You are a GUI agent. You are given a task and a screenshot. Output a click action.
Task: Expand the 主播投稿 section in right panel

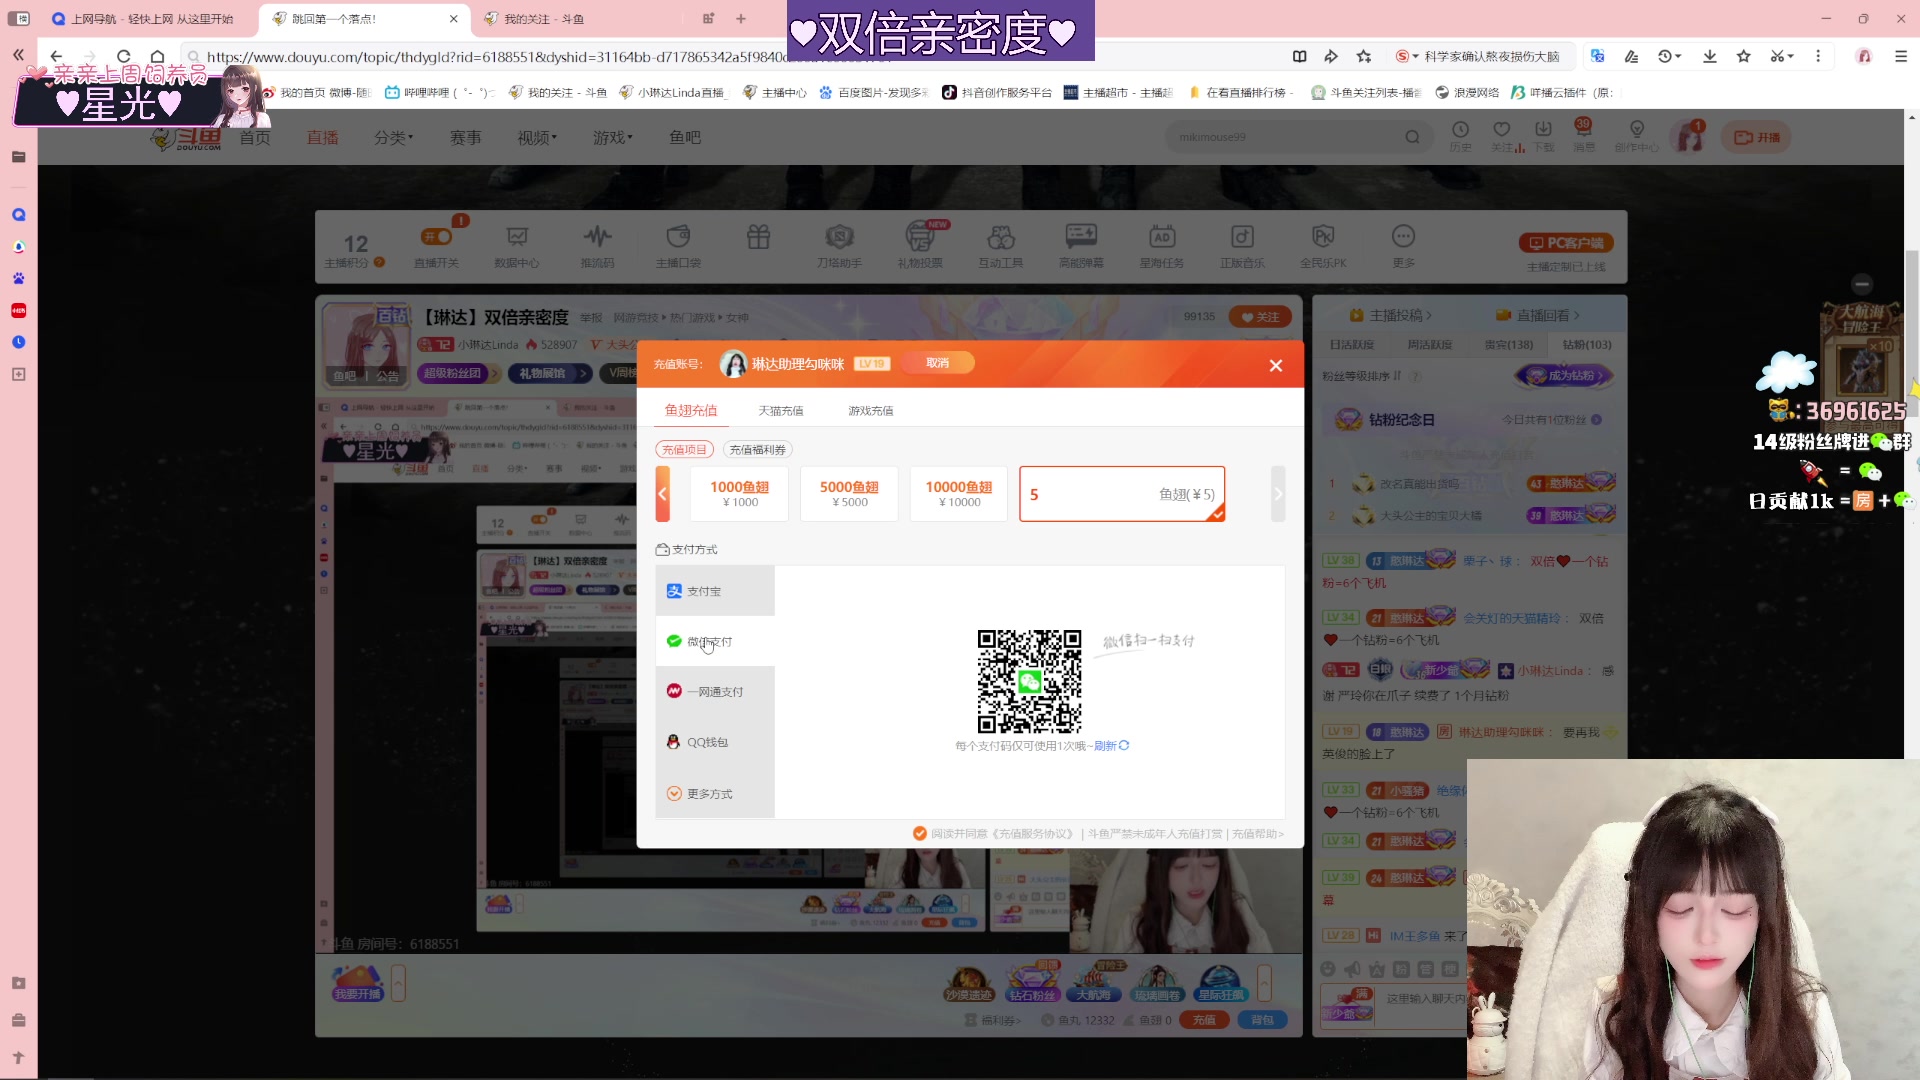tap(1390, 315)
